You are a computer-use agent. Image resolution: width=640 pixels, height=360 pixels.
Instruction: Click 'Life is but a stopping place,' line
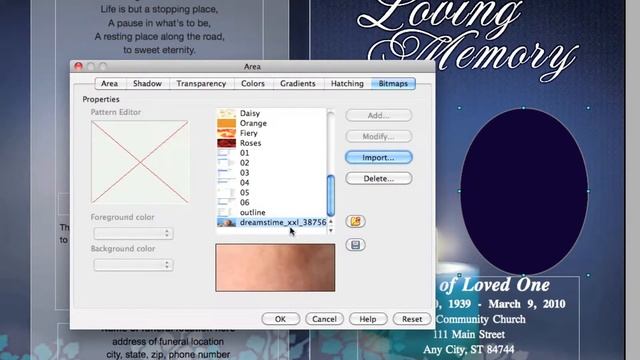click(160, 9)
